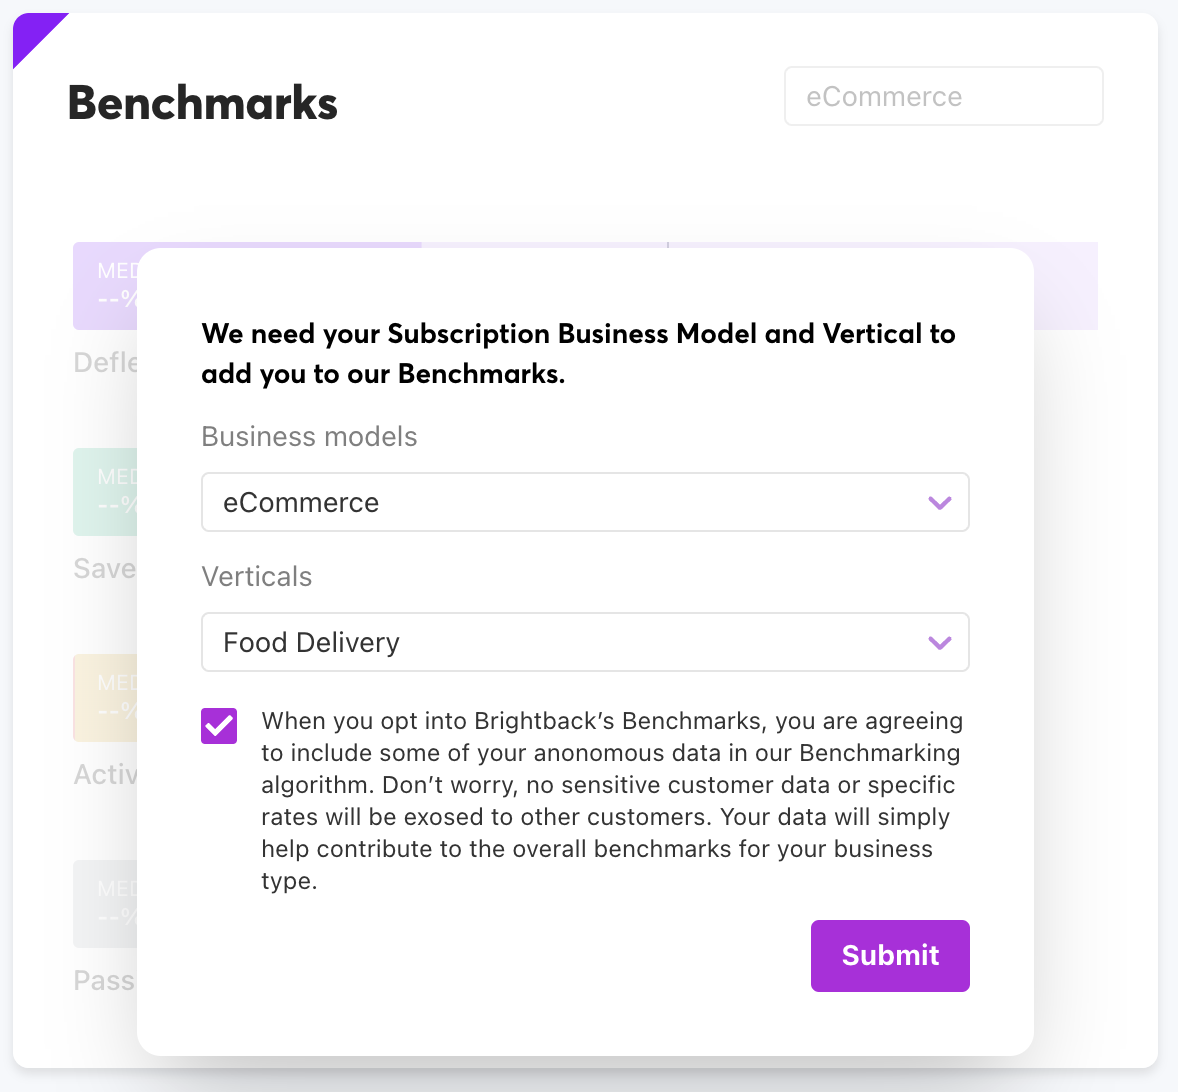Click the Benchmarks page heading

tap(203, 103)
